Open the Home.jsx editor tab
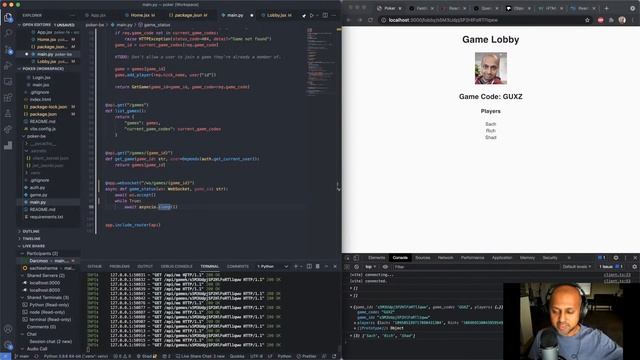This screenshot has height=360, width=640. pyautogui.click(x=140, y=15)
